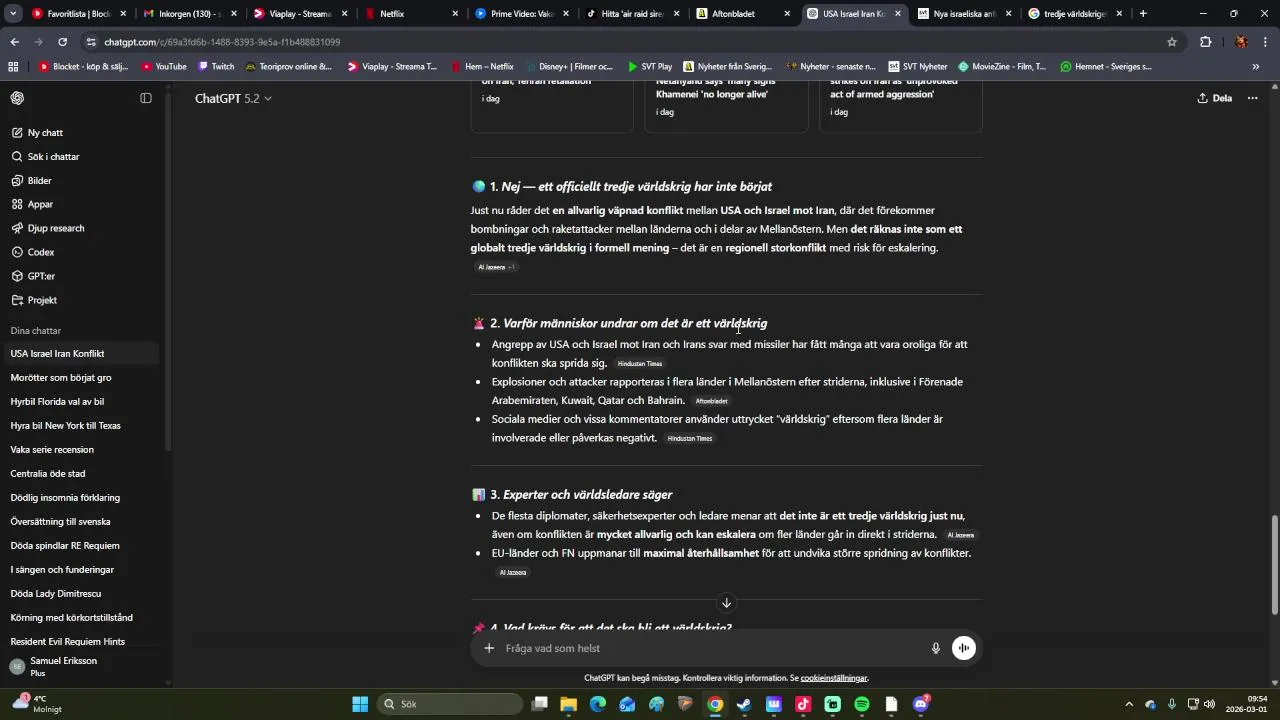Screen dimensions: 1280x720
Task: Open the cookieinställningar link
Action: click(834, 678)
